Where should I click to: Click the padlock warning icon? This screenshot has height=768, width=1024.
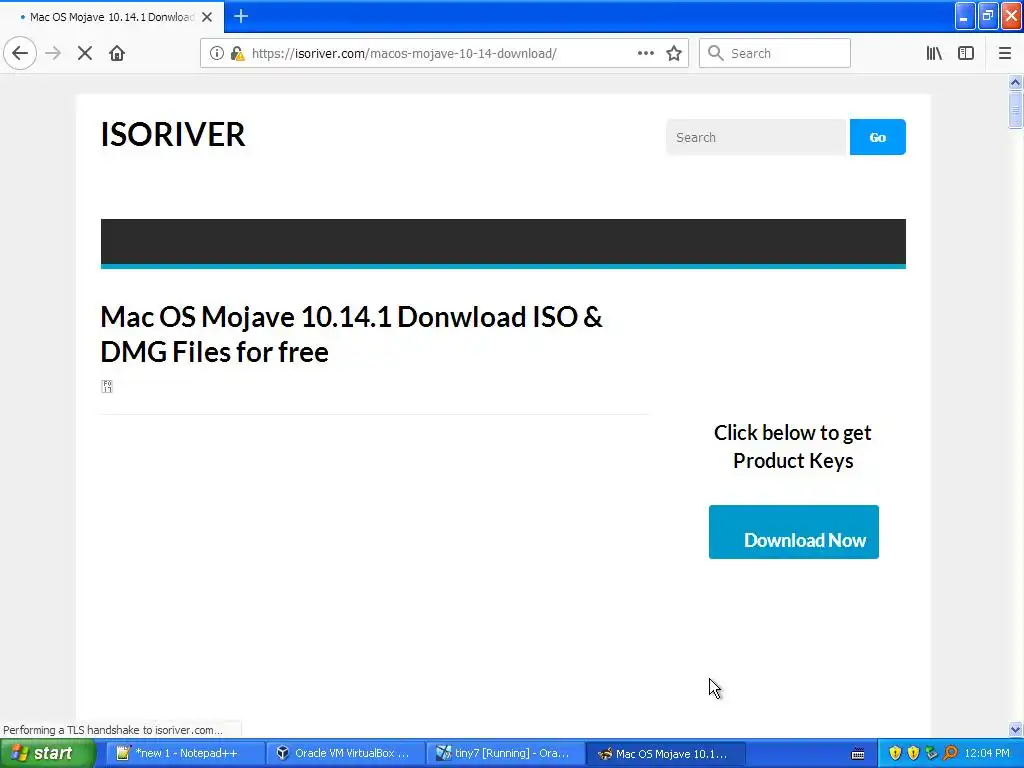pos(238,53)
